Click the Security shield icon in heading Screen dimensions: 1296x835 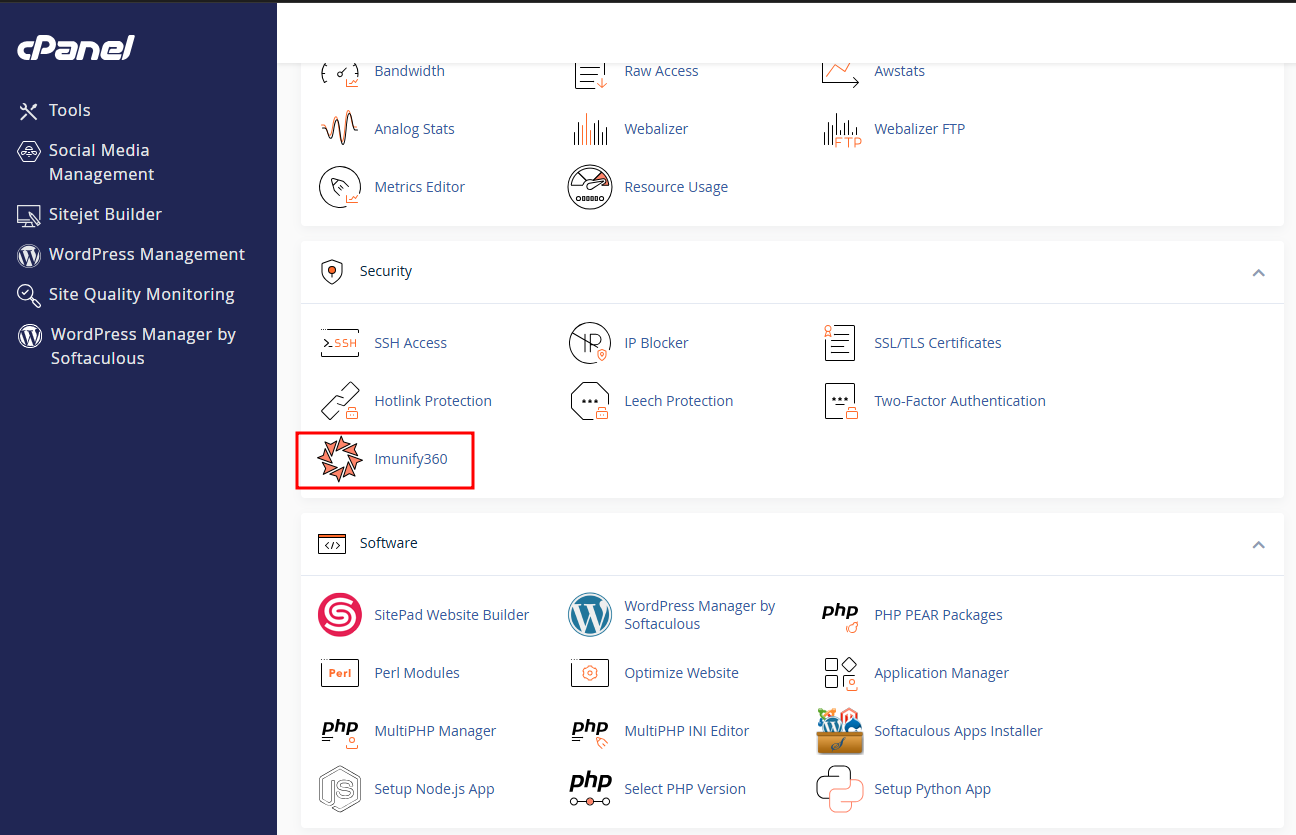(x=332, y=272)
